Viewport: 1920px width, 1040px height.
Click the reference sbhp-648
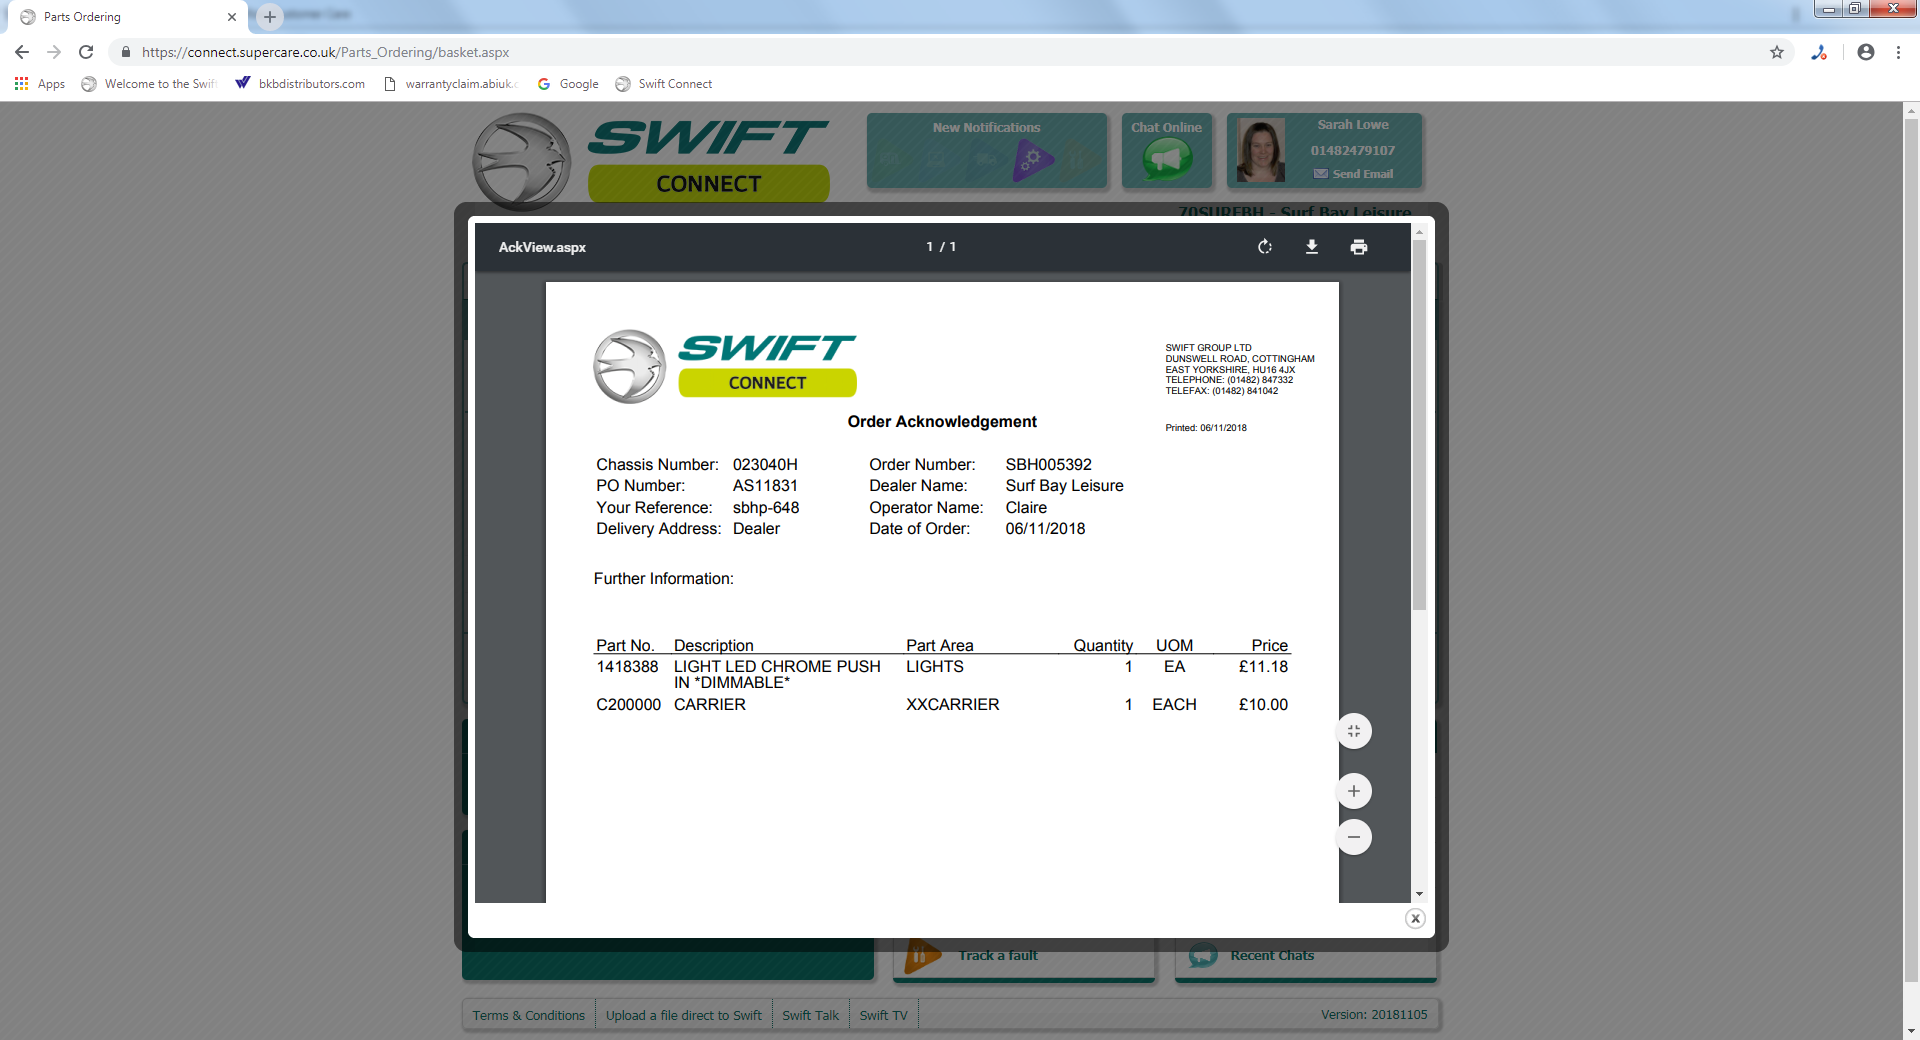click(x=766, y=508)
